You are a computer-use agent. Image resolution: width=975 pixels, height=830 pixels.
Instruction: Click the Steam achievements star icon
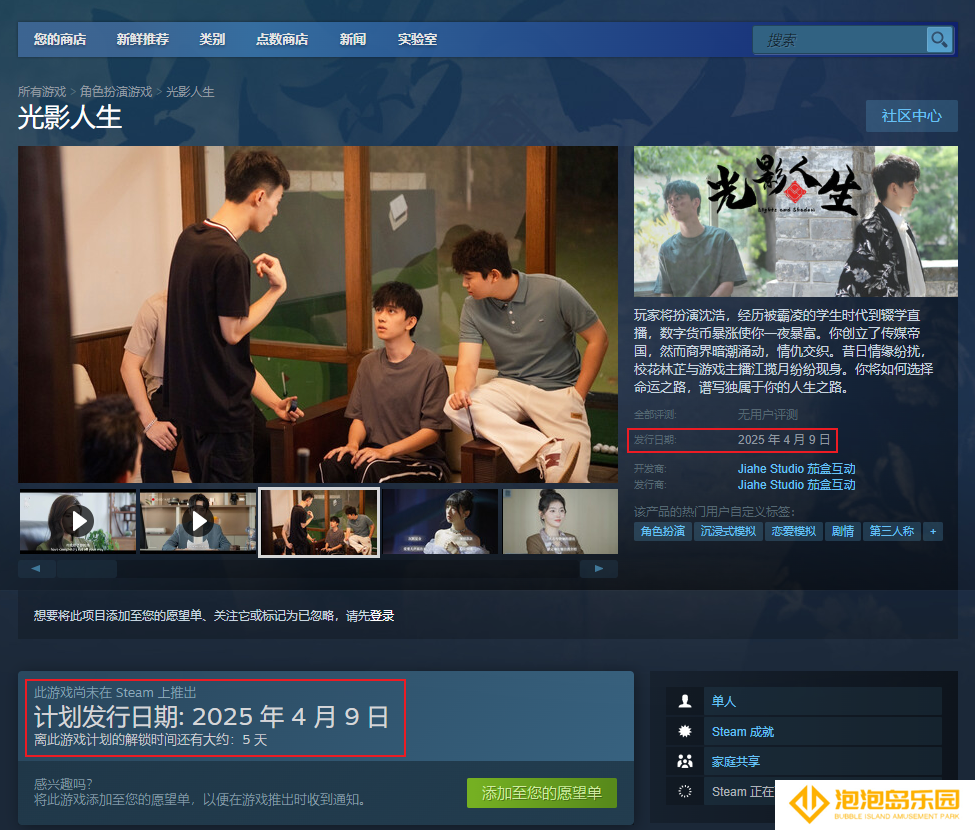pyautogui.click(x=685, y=731)
